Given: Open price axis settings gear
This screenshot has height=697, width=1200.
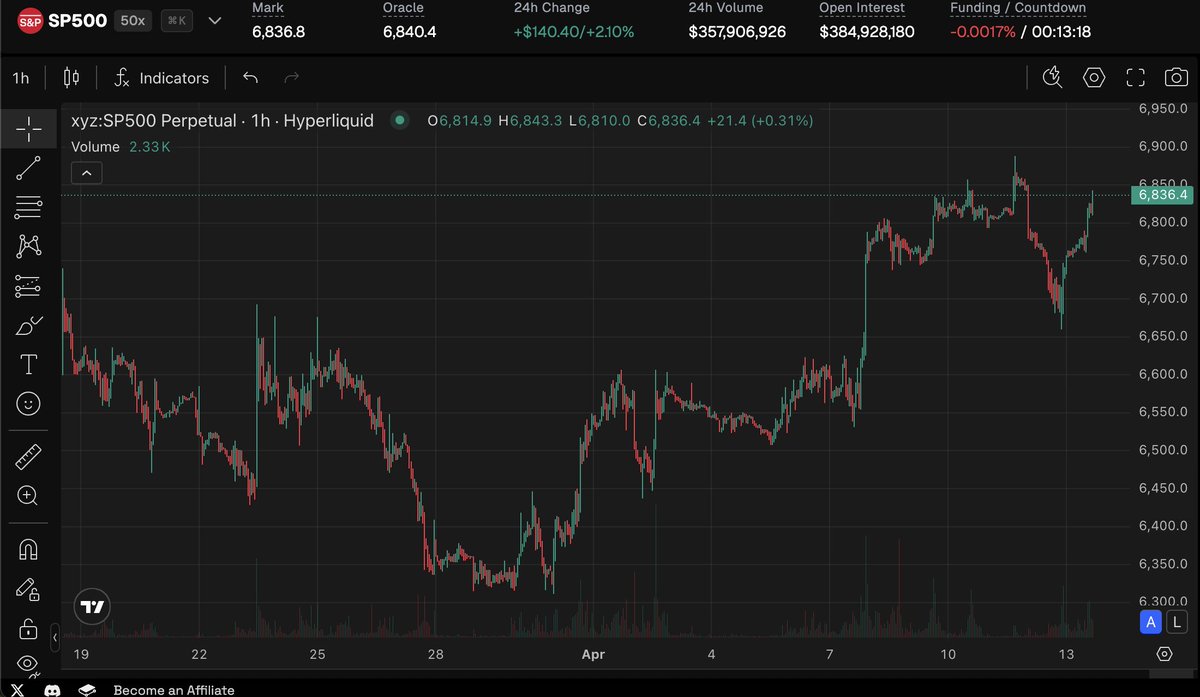Looking at the screenshot, I should [1164, 654].
